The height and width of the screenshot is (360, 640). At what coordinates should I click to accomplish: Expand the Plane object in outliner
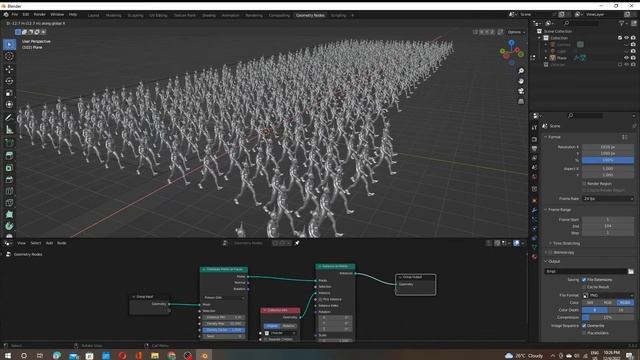tap(546, 58)
